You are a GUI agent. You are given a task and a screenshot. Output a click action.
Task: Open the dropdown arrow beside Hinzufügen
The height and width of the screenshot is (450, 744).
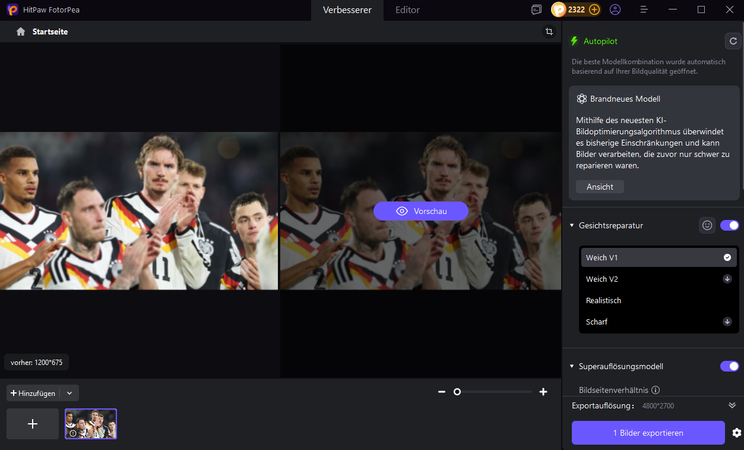(x=69, y=394)
